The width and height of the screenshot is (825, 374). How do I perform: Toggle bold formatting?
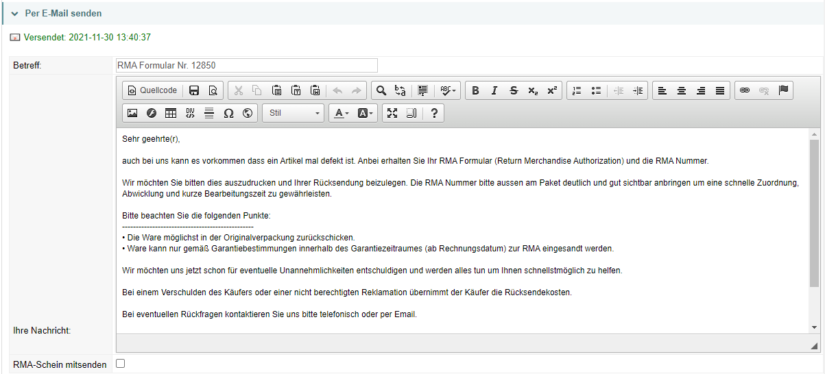click(476, 90)
